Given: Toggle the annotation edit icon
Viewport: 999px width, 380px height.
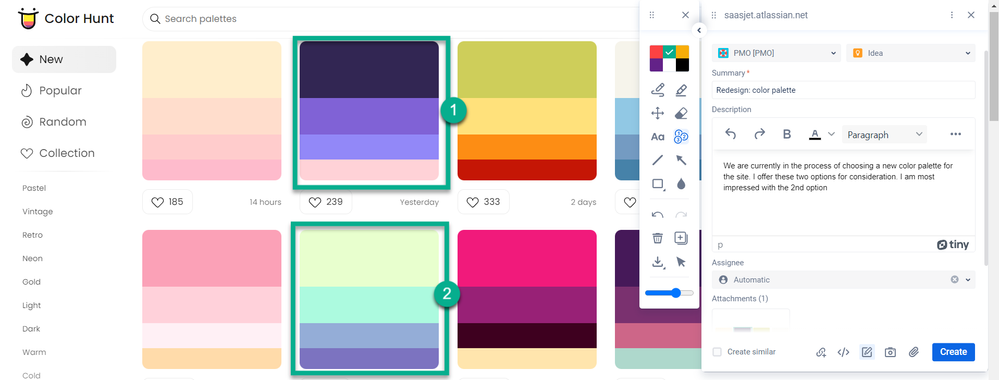Looking at the screenshot, I should pyautogui.click(x=866, y=352).
